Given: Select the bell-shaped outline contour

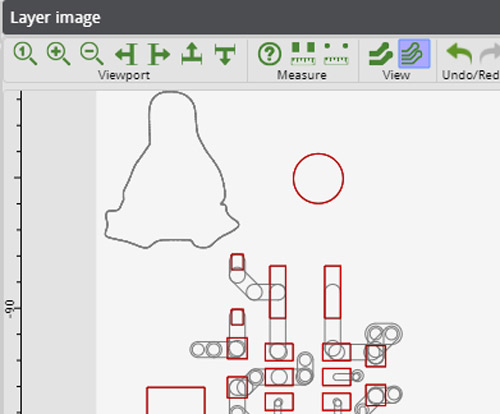Looking at the screenshot, I should (x=172, y=170).
